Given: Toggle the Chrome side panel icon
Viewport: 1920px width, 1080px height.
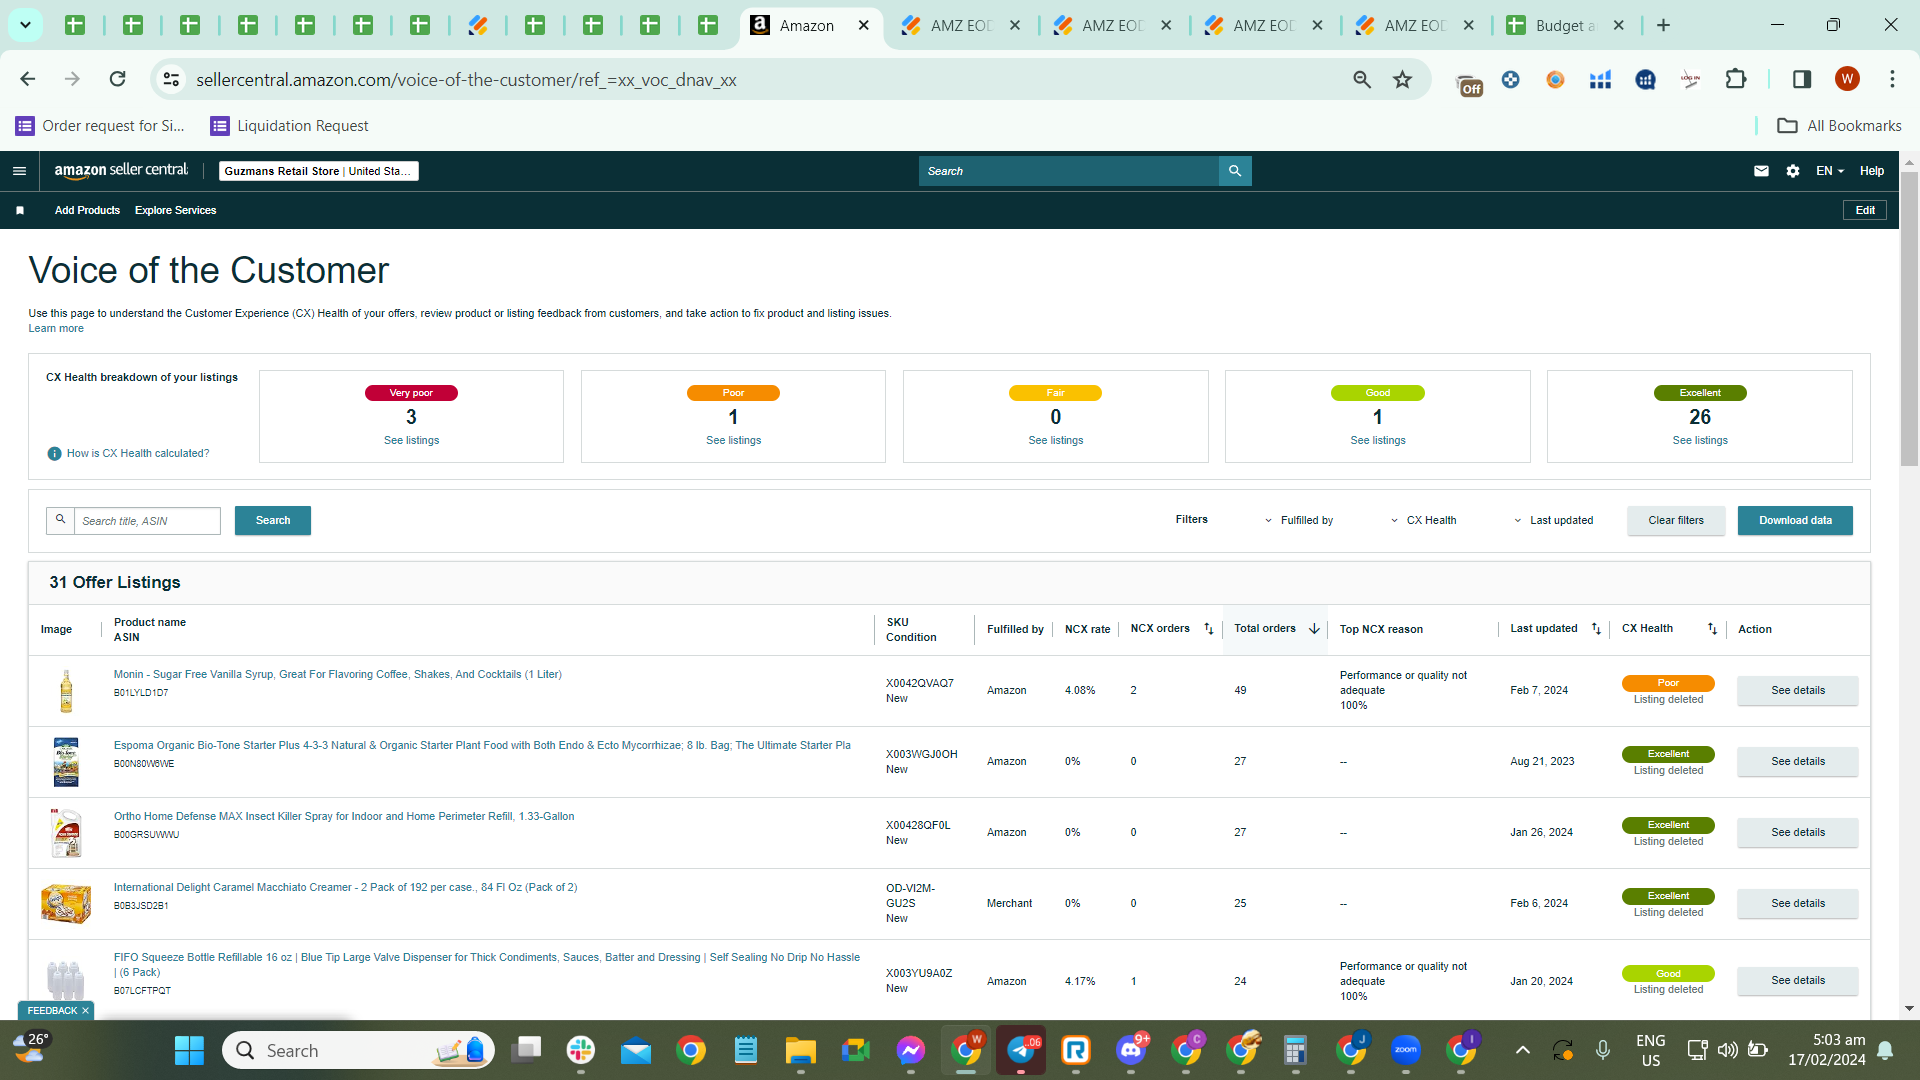Looking at the screenshot, I should click(x=1802, y=79).
